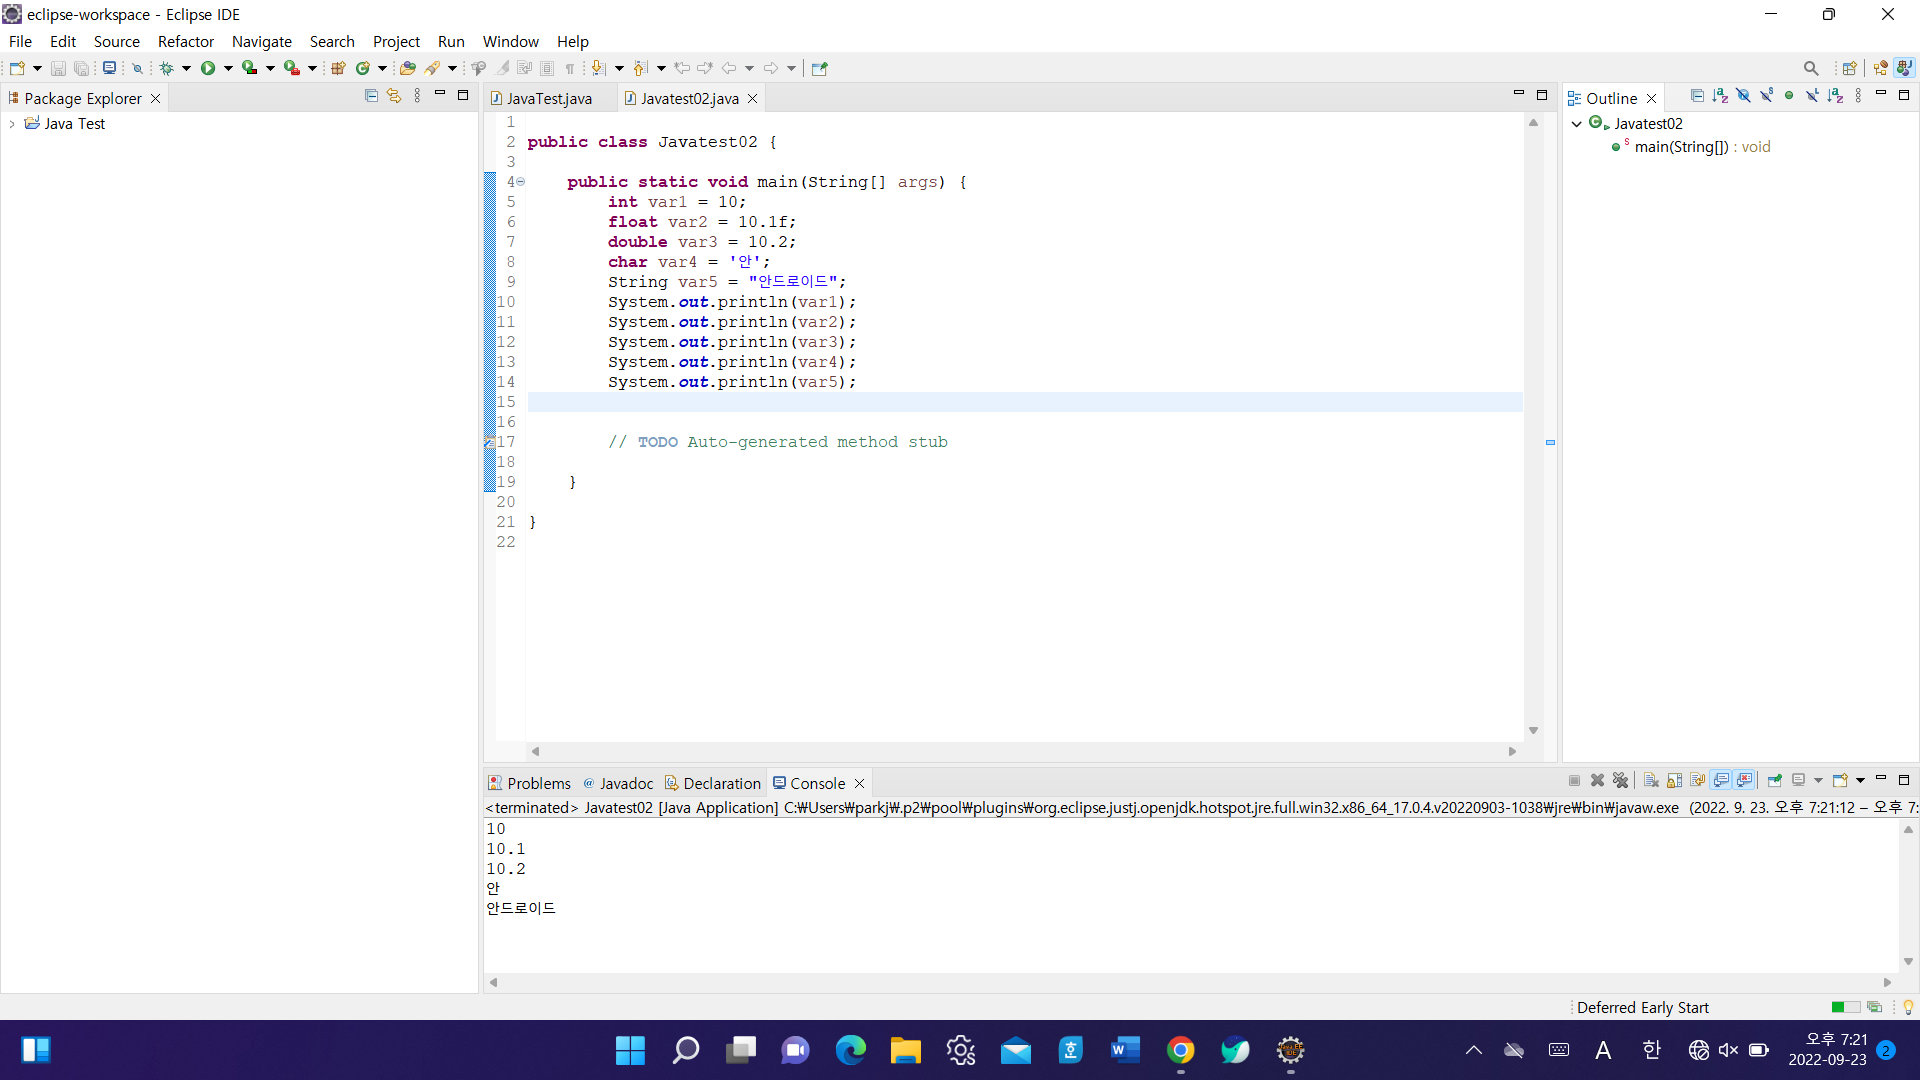Switch to the JavaTest.java editor tab
This screenshot has width=1920, height=1080.
[548, 98]
